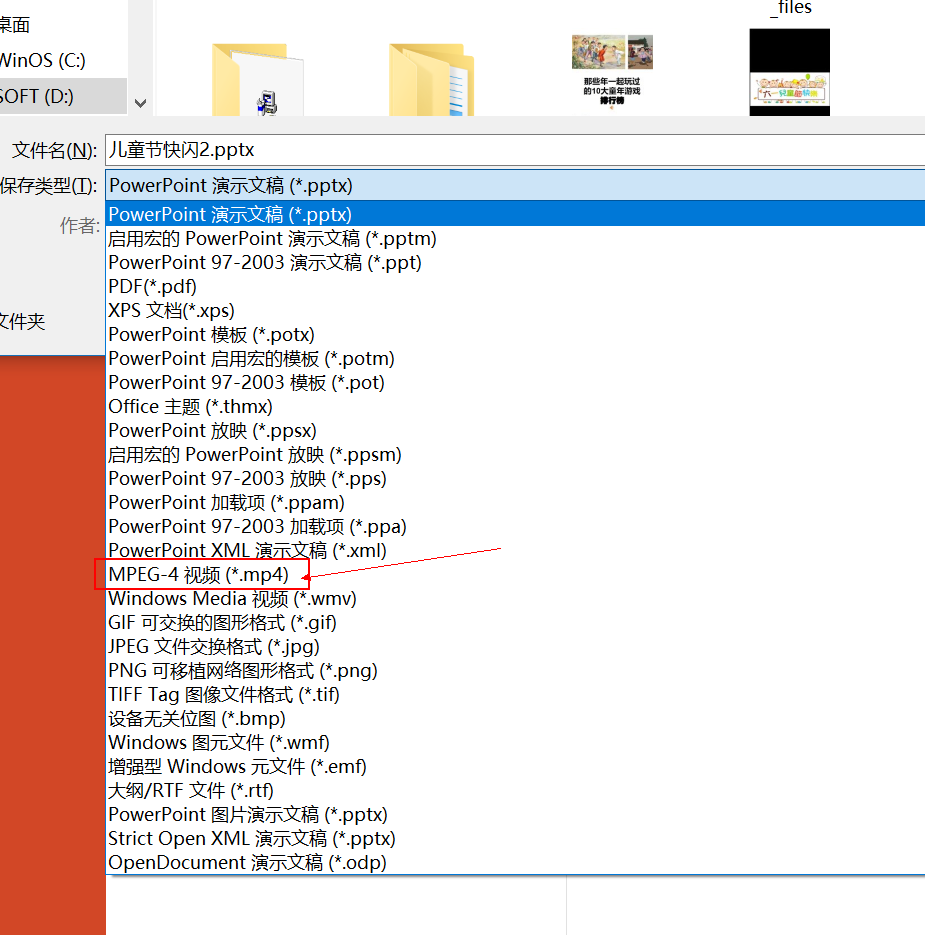This screenshot has height=935, width=925.
Task: Pick PowerPoint 启用宏的模板 (*.potm)
Action: click(x=515, y=358)
